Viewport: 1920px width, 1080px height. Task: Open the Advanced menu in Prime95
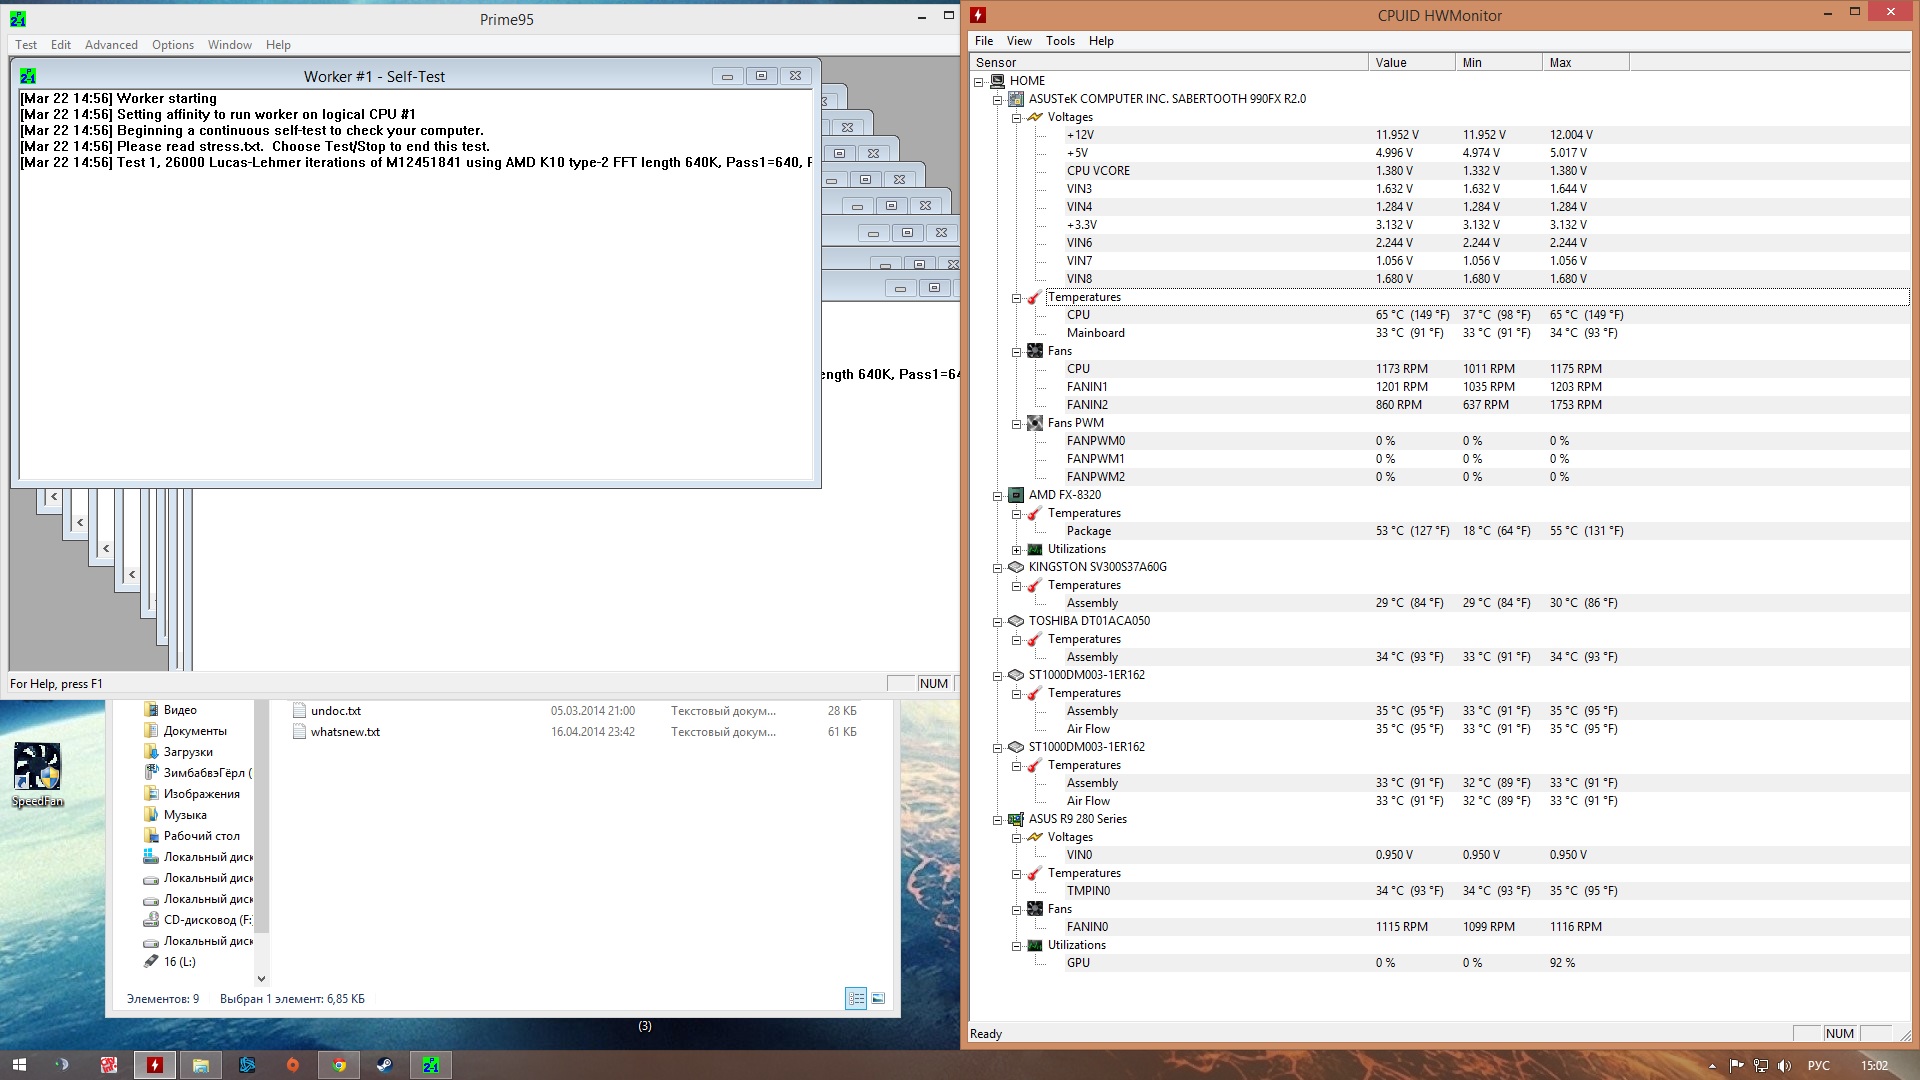pyautogui.click(x=111, y=45)
